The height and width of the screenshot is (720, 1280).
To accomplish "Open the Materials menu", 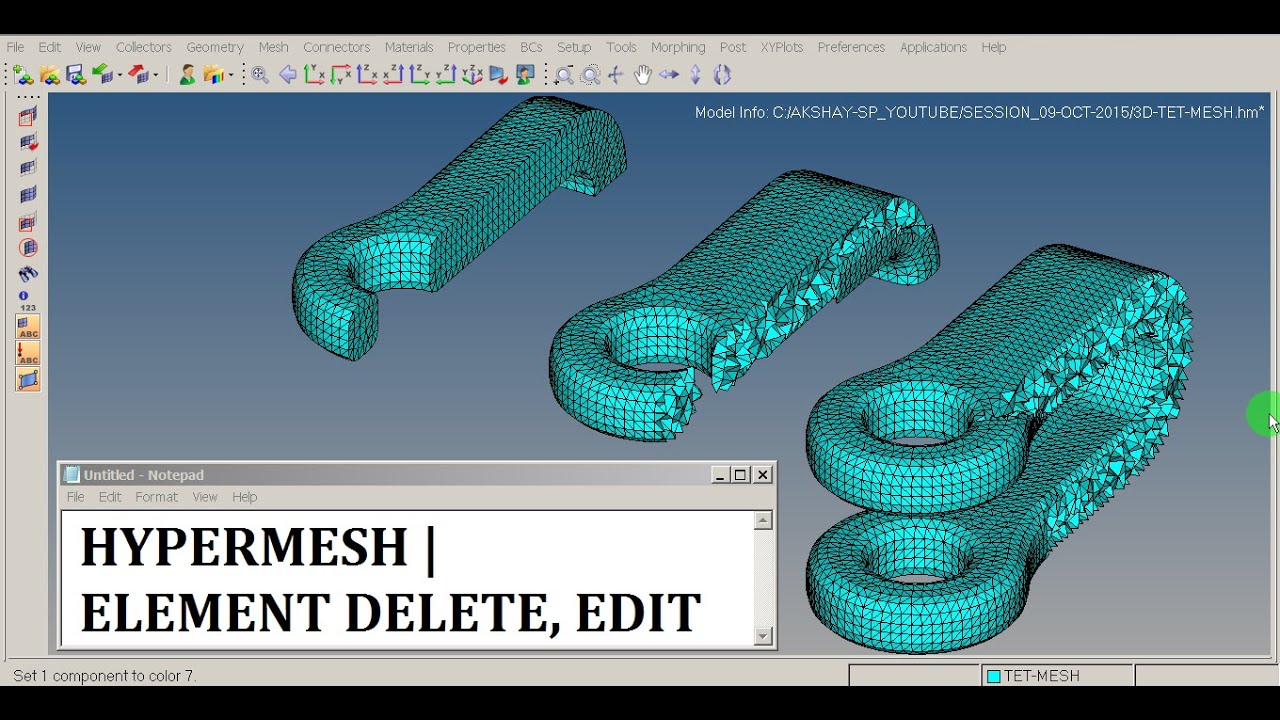I will tap(409, 47).
